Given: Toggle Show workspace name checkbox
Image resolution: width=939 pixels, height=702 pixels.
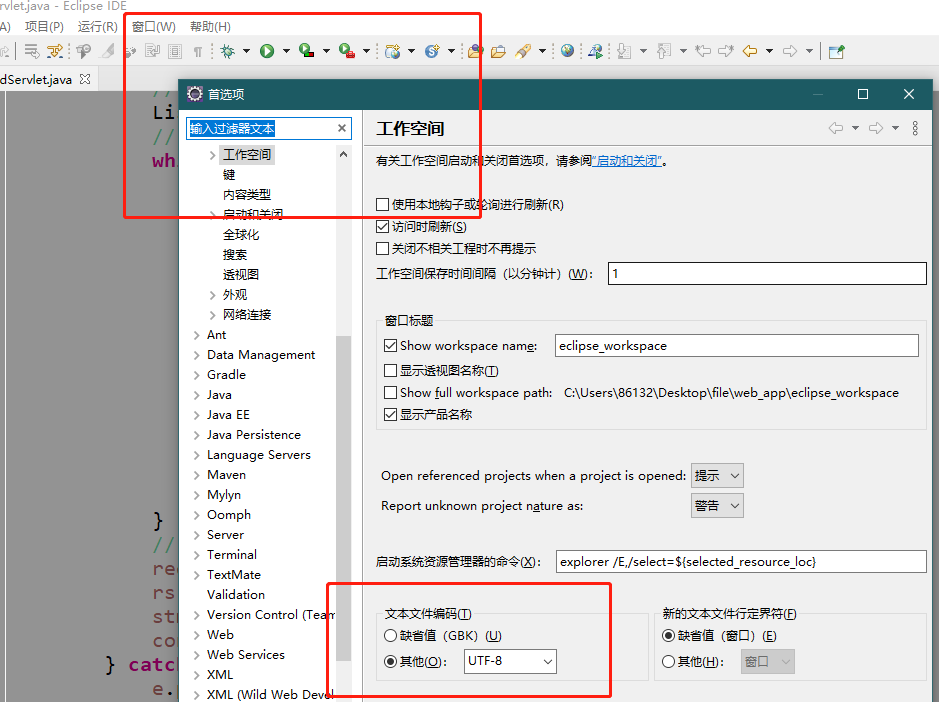Looking at the screenshot, I should click(390, 346).
